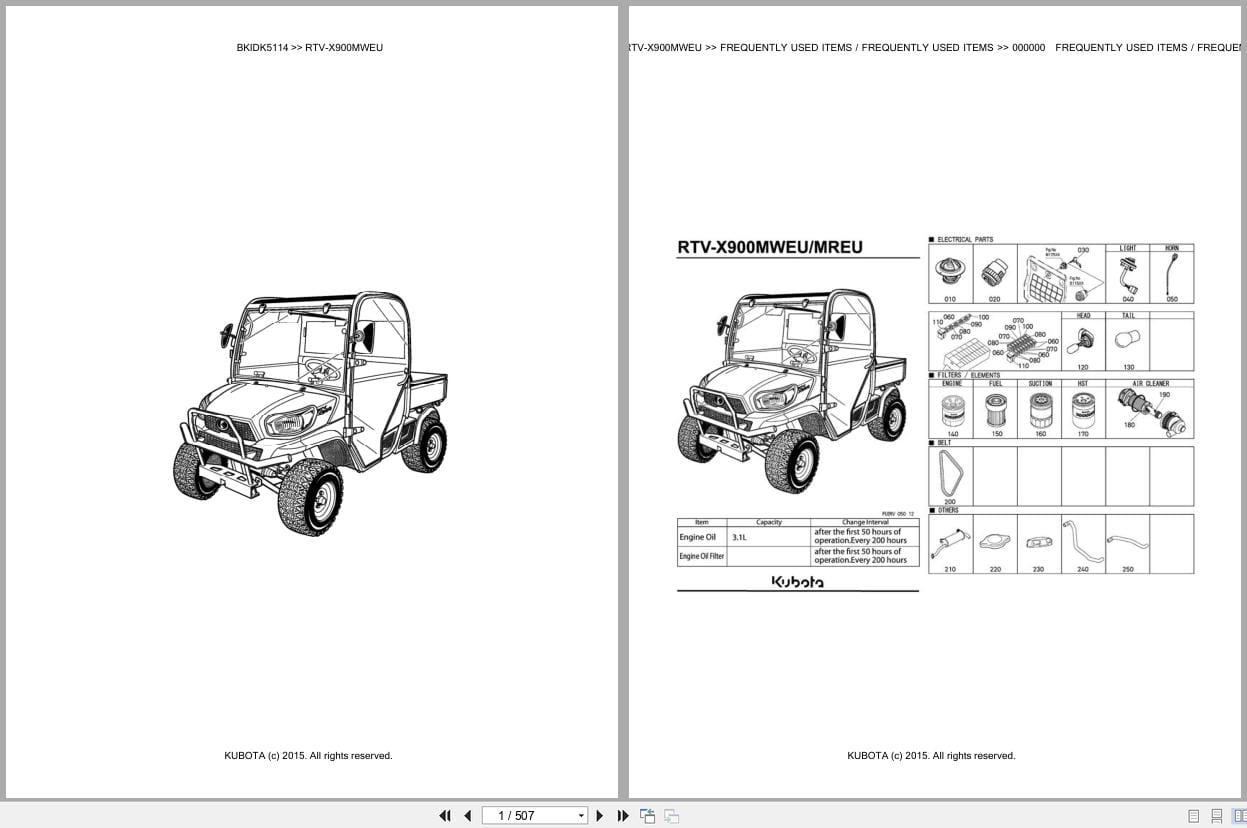Viewport: 1247px width, 828px height.
Task: Select TAIL bulb part 130
Action: tap(1128, 342)
